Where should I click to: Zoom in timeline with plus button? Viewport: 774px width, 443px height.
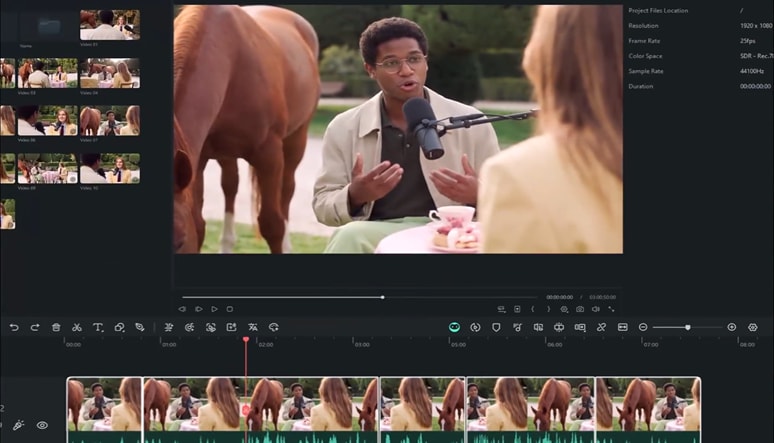[732, 327]
